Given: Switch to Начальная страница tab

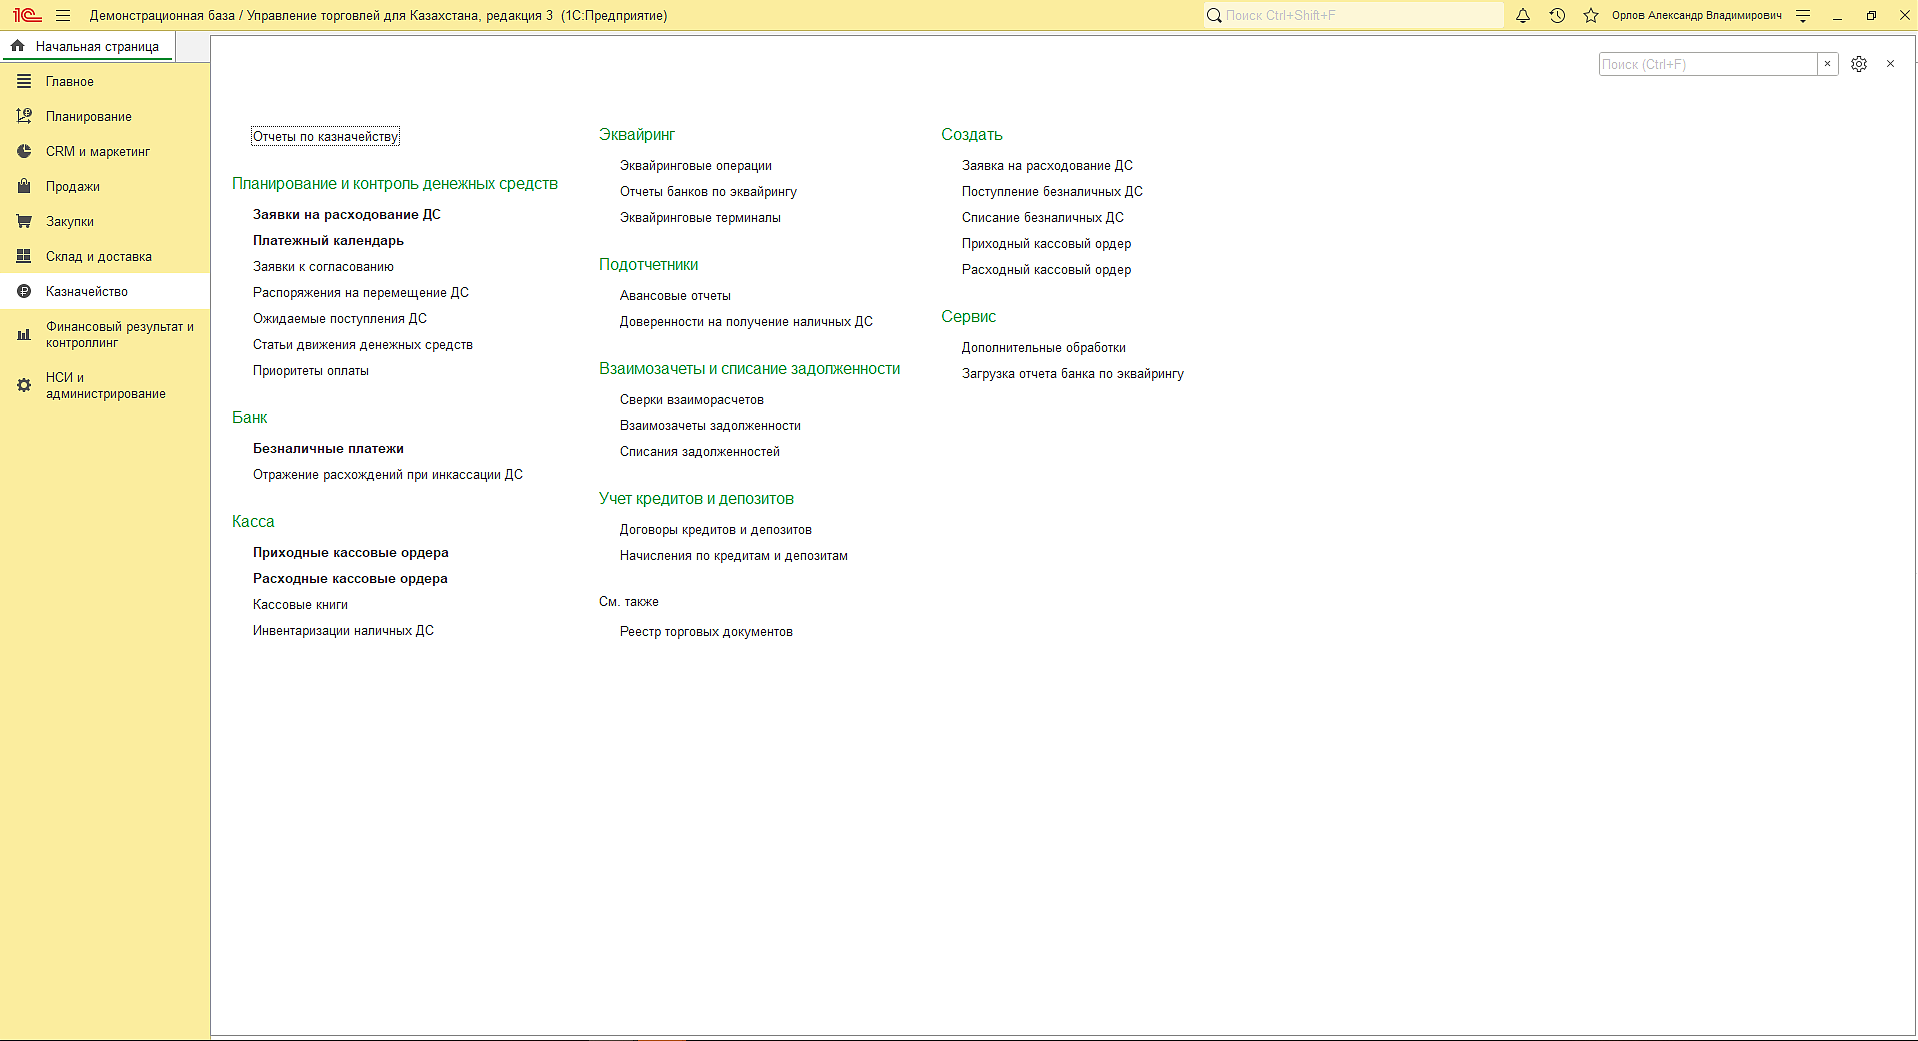Looking at the screenshot, I should pos(88,46).
